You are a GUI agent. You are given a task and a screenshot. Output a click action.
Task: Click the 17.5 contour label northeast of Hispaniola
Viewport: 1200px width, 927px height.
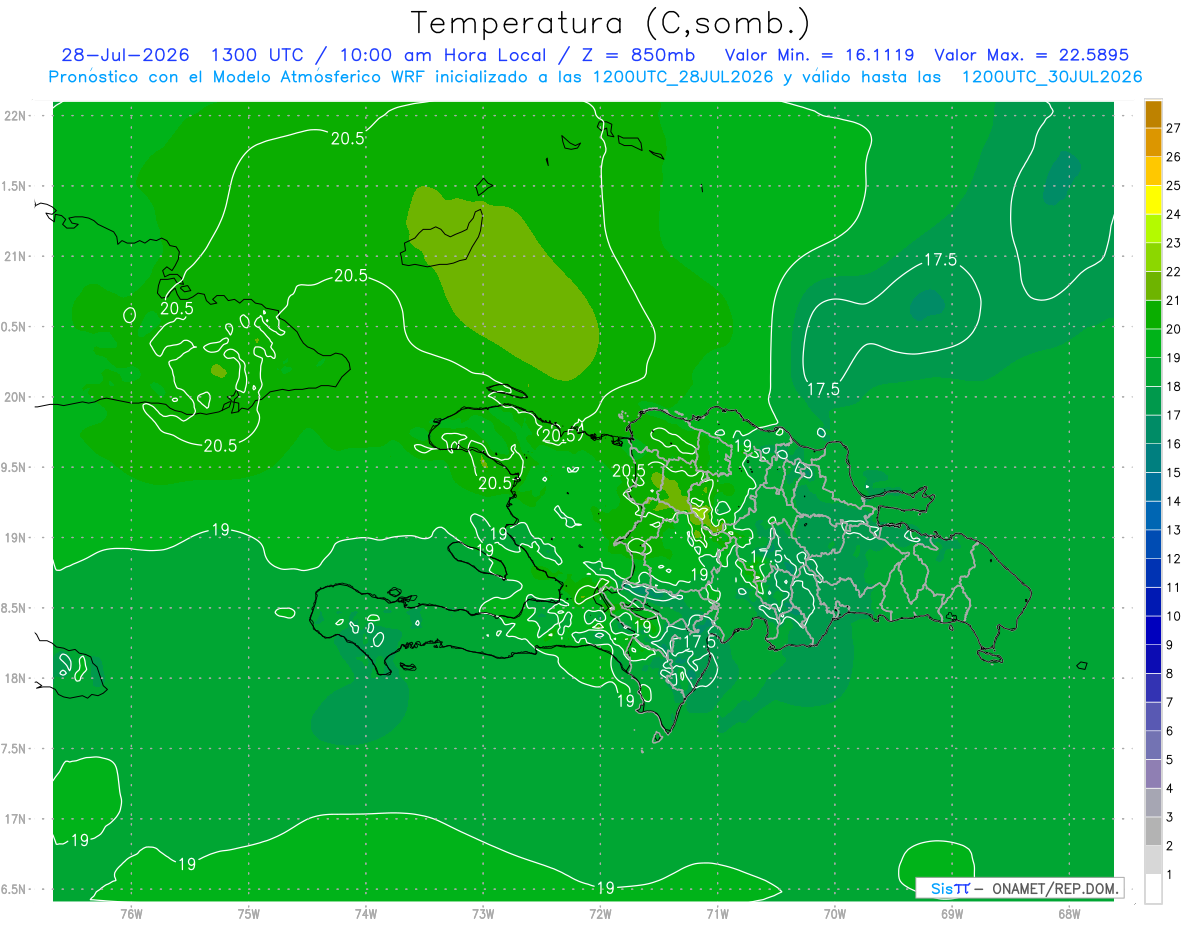point(940,260)
